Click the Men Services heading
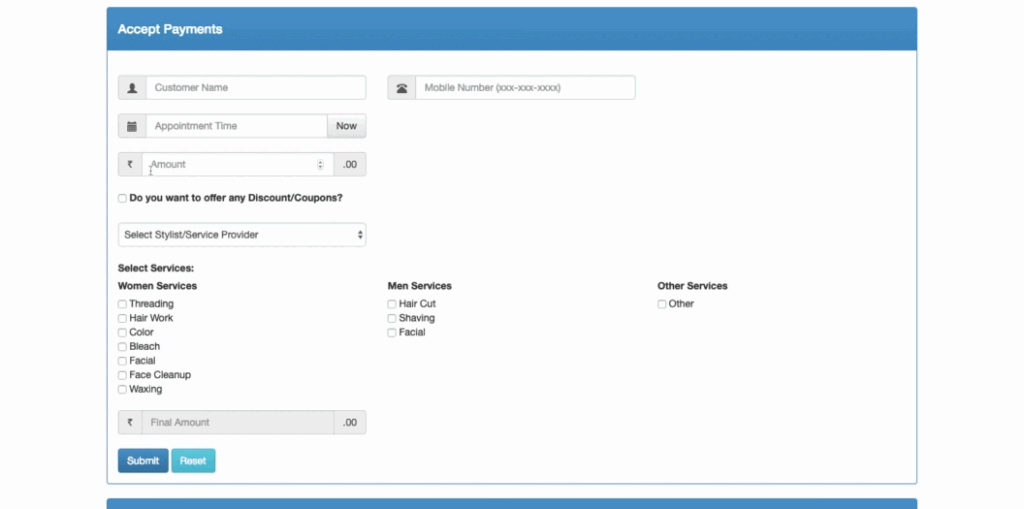This screenshot has width=1024, height=509. (420, 286)
